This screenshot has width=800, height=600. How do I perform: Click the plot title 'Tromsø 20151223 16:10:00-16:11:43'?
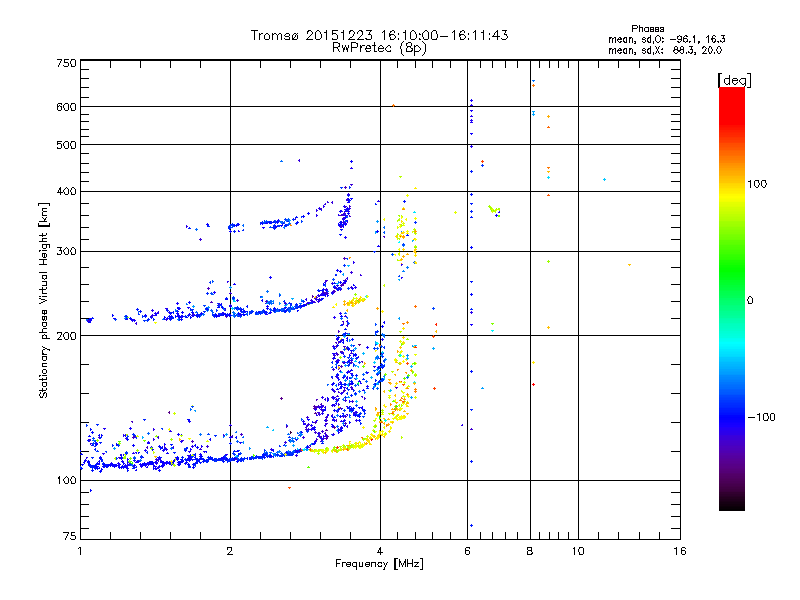click(379, 36)
